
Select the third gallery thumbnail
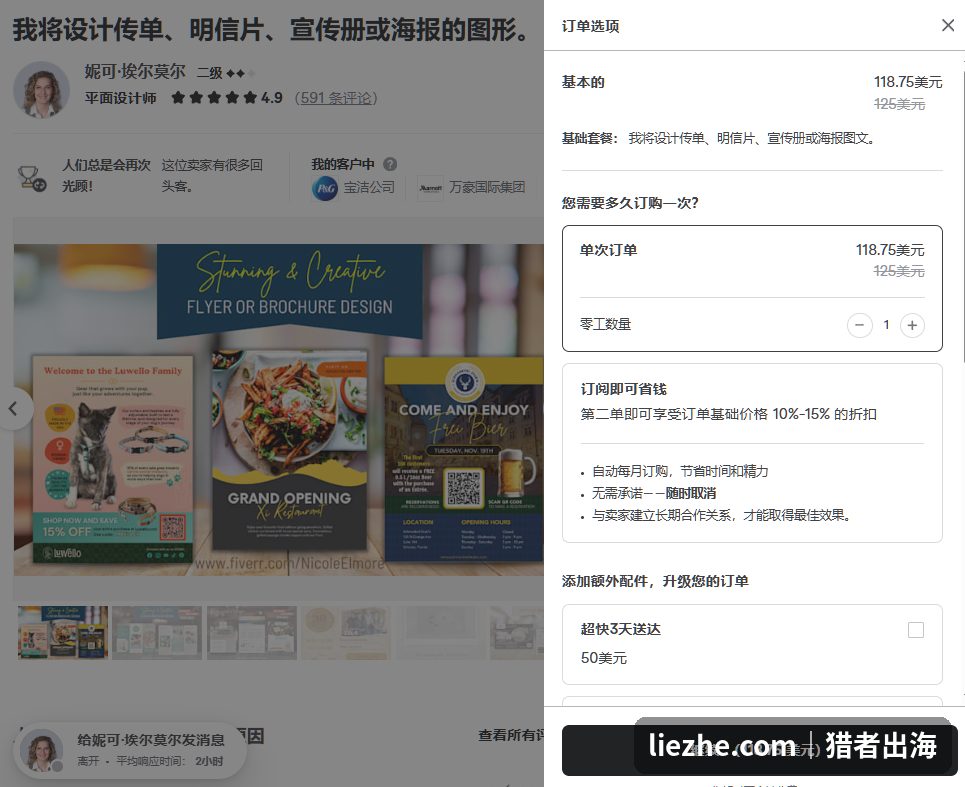pos(252,633)
